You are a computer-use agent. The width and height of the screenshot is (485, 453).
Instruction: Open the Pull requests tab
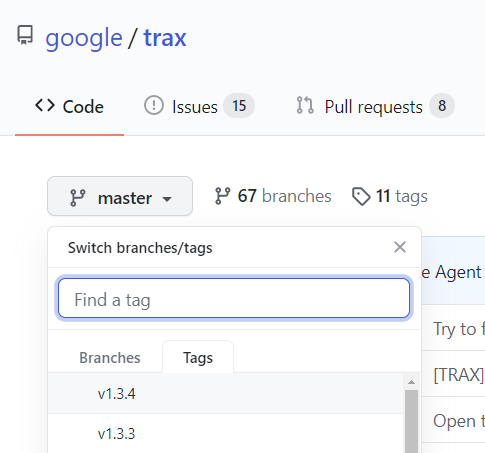point(375,106)
